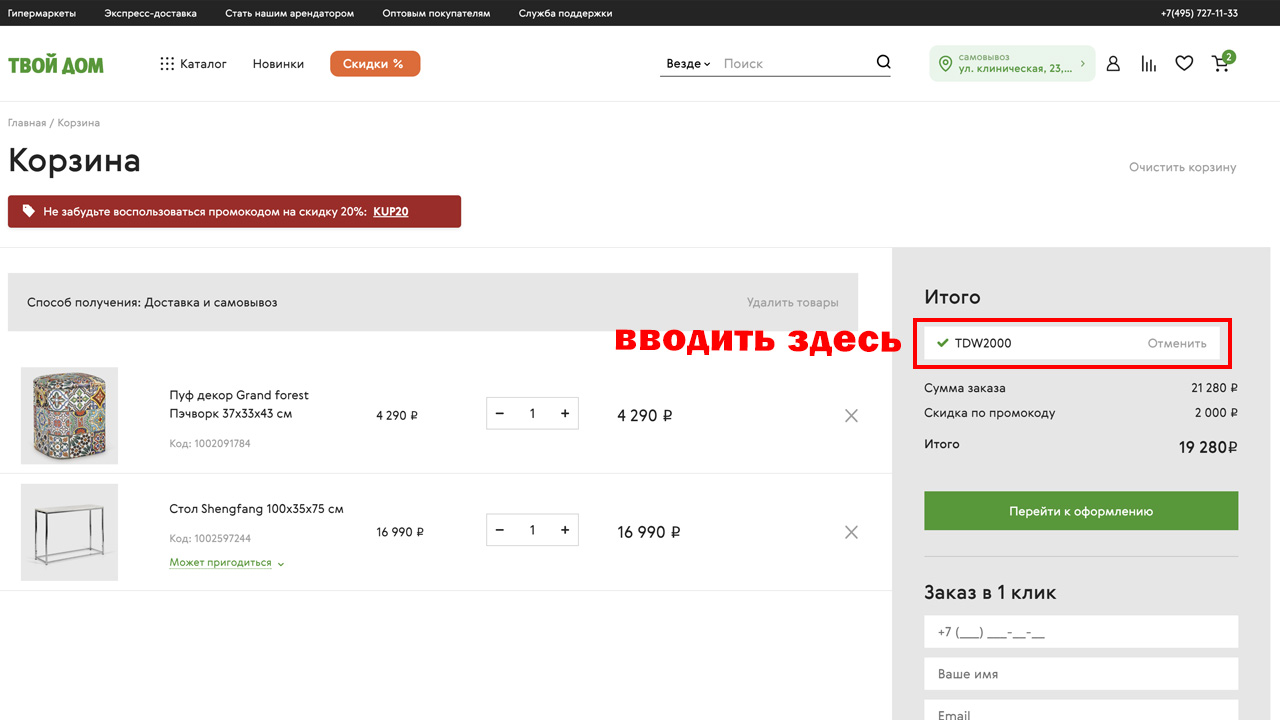
Task: Open Стол Shengfang table thumbnail
Action: coord(69,532)
